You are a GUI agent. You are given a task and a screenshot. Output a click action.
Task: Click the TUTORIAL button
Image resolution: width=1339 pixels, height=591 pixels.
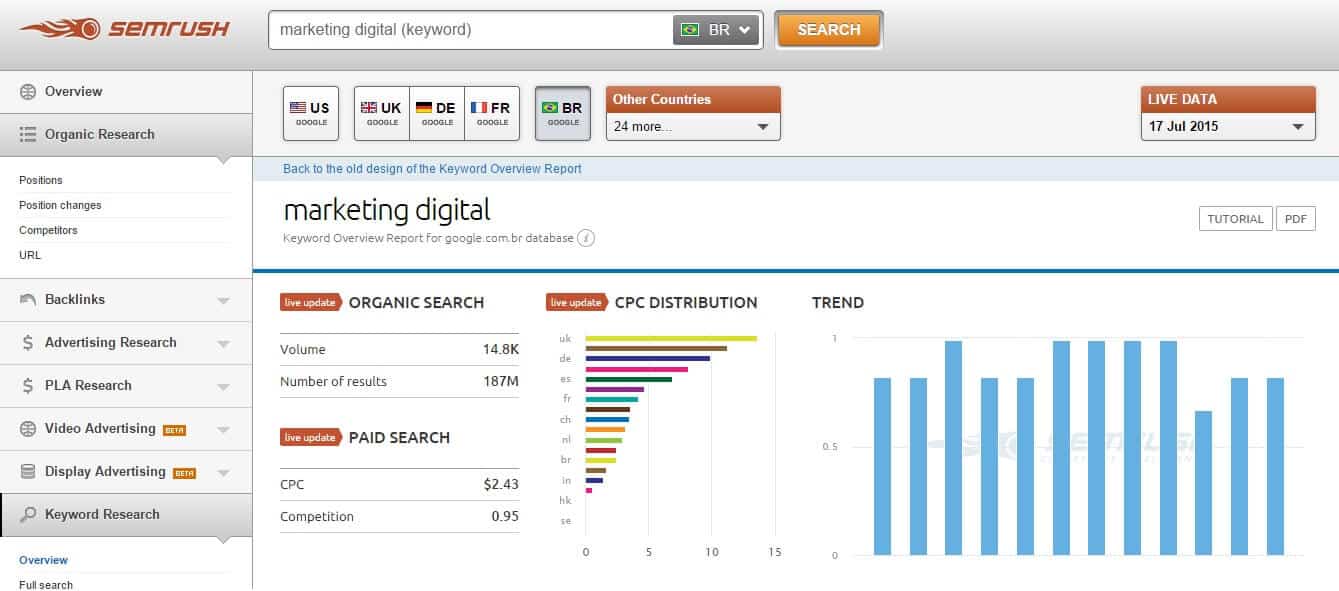point(1235,219)
